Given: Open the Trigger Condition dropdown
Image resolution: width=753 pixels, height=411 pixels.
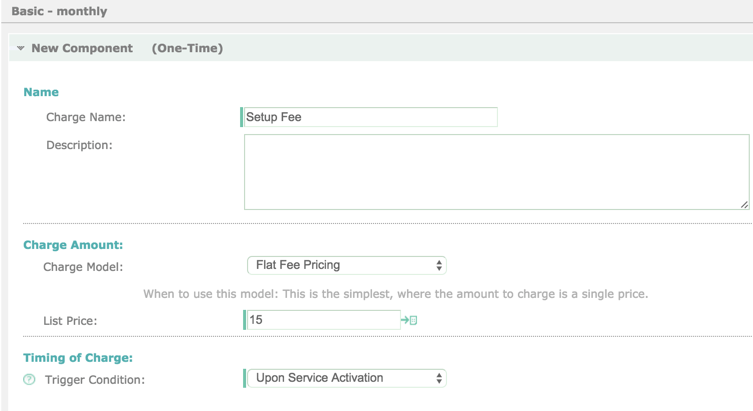Looking at the screenshot, I should click(x=347, y=378).
